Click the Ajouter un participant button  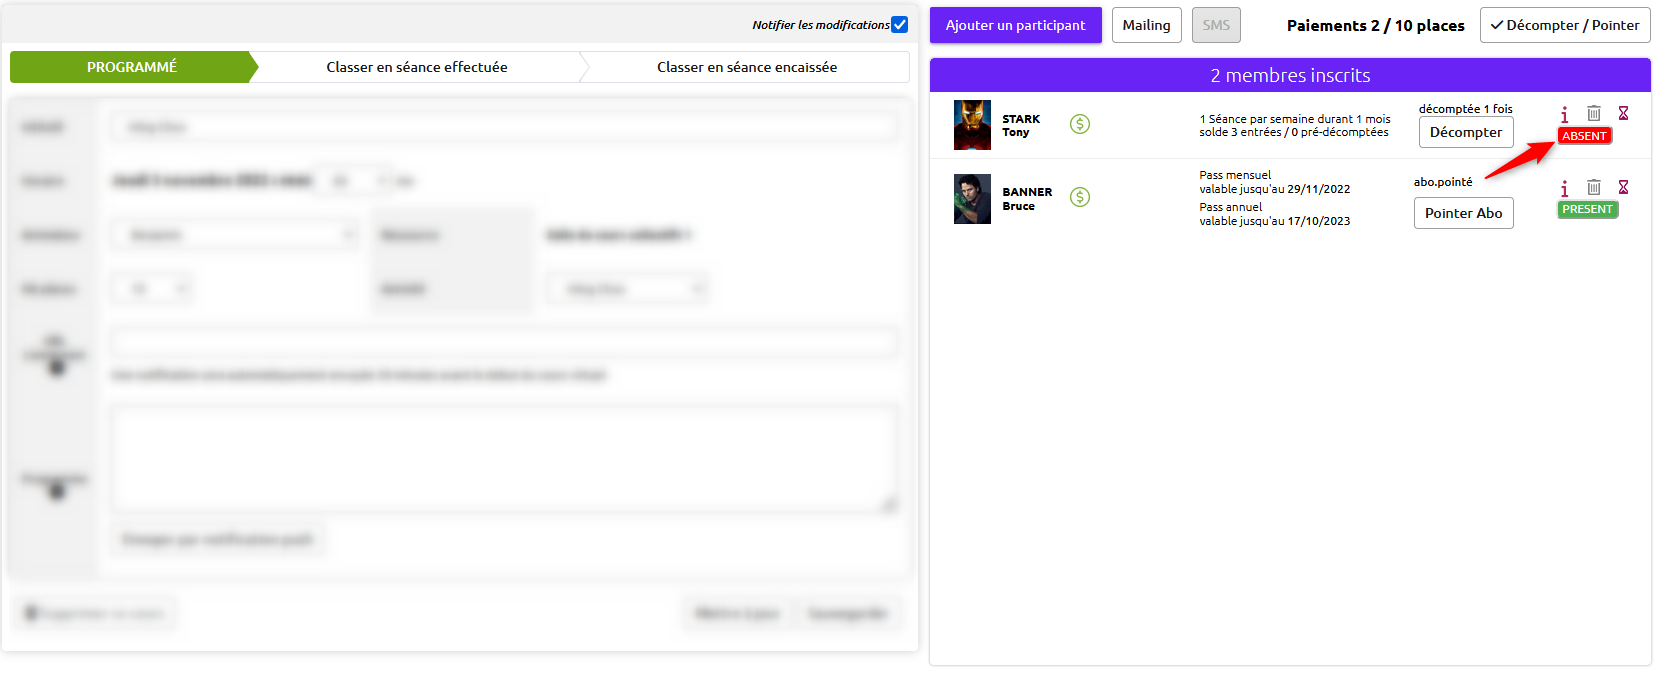point(1015,25)
